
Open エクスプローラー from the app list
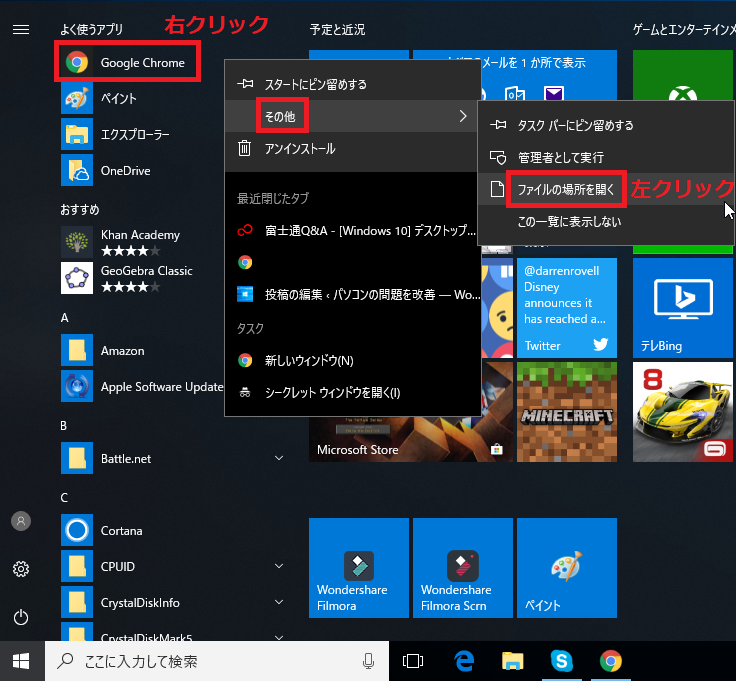135,135
